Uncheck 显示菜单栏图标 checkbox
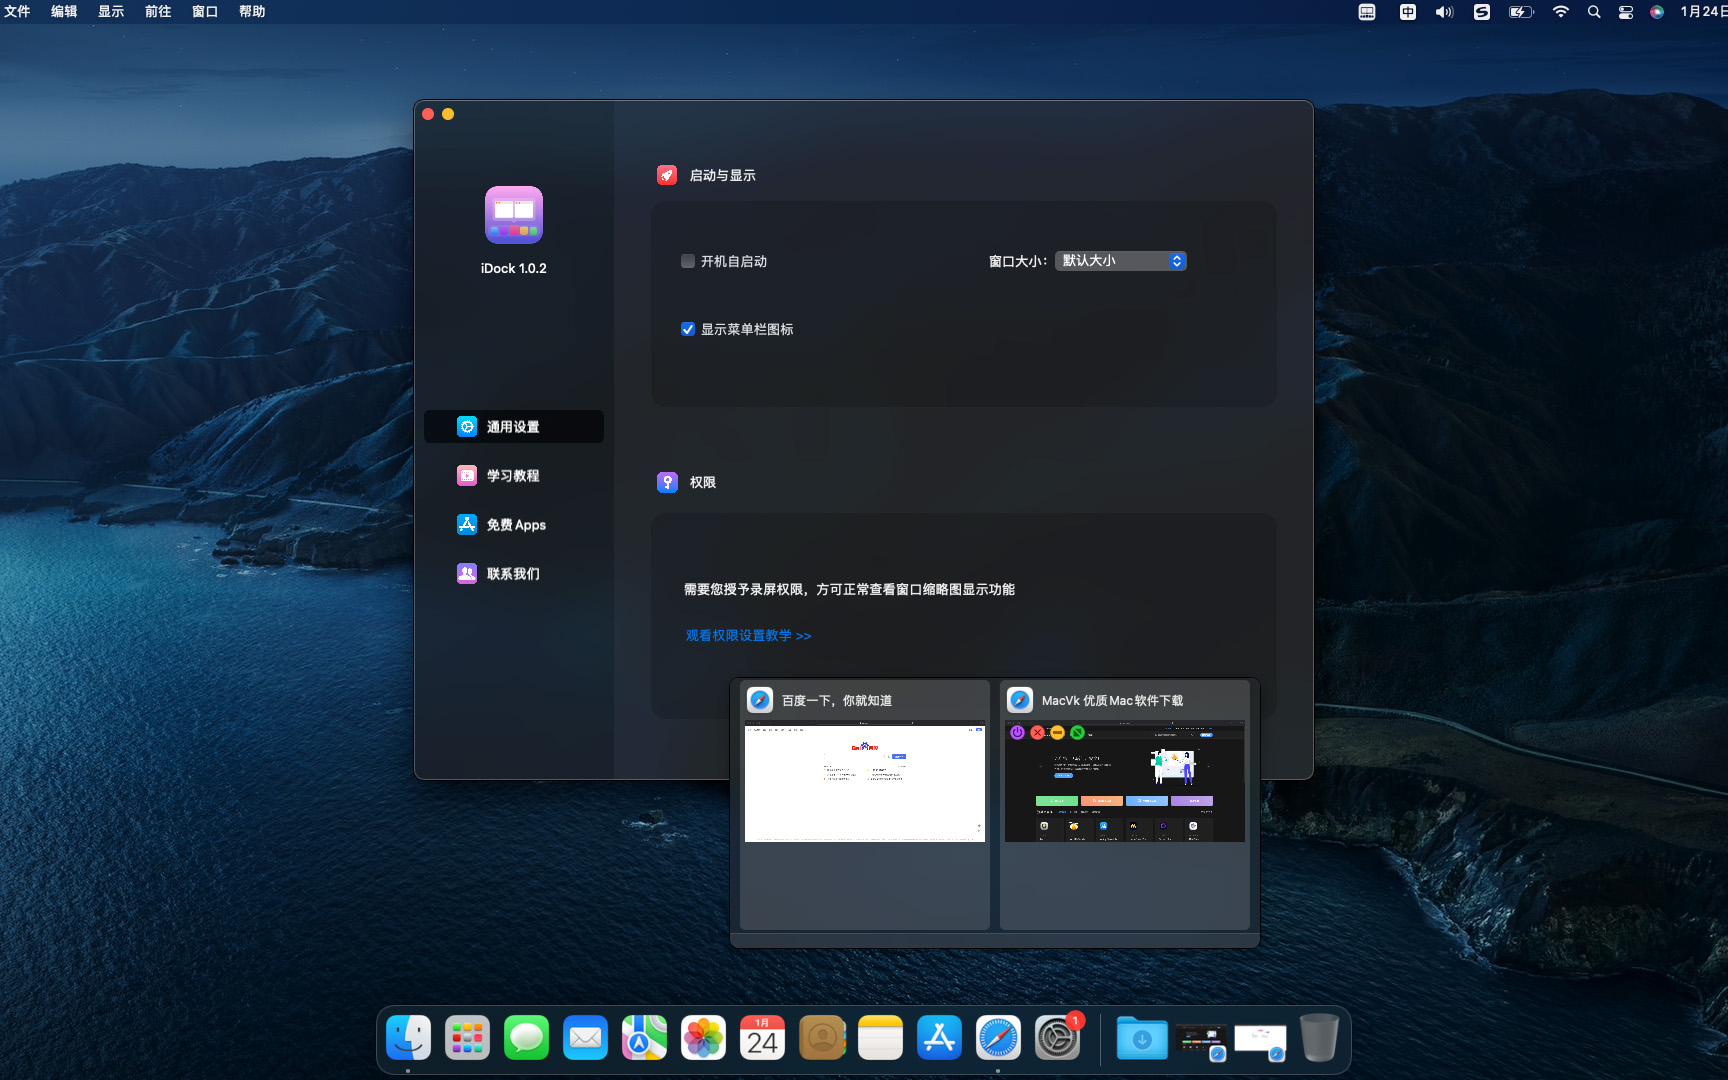The image size is (1728, 1080). pos(688,329)
